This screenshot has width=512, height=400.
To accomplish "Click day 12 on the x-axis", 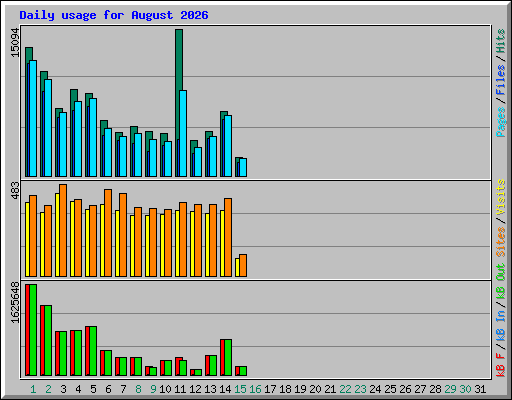I will click(x=195, y=389).
